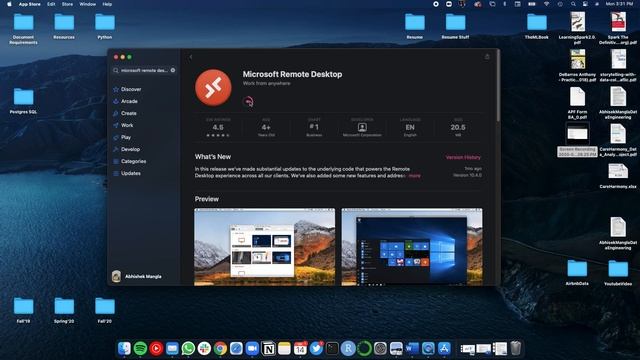Select the TheMLBook folder on the desktop

537,26
